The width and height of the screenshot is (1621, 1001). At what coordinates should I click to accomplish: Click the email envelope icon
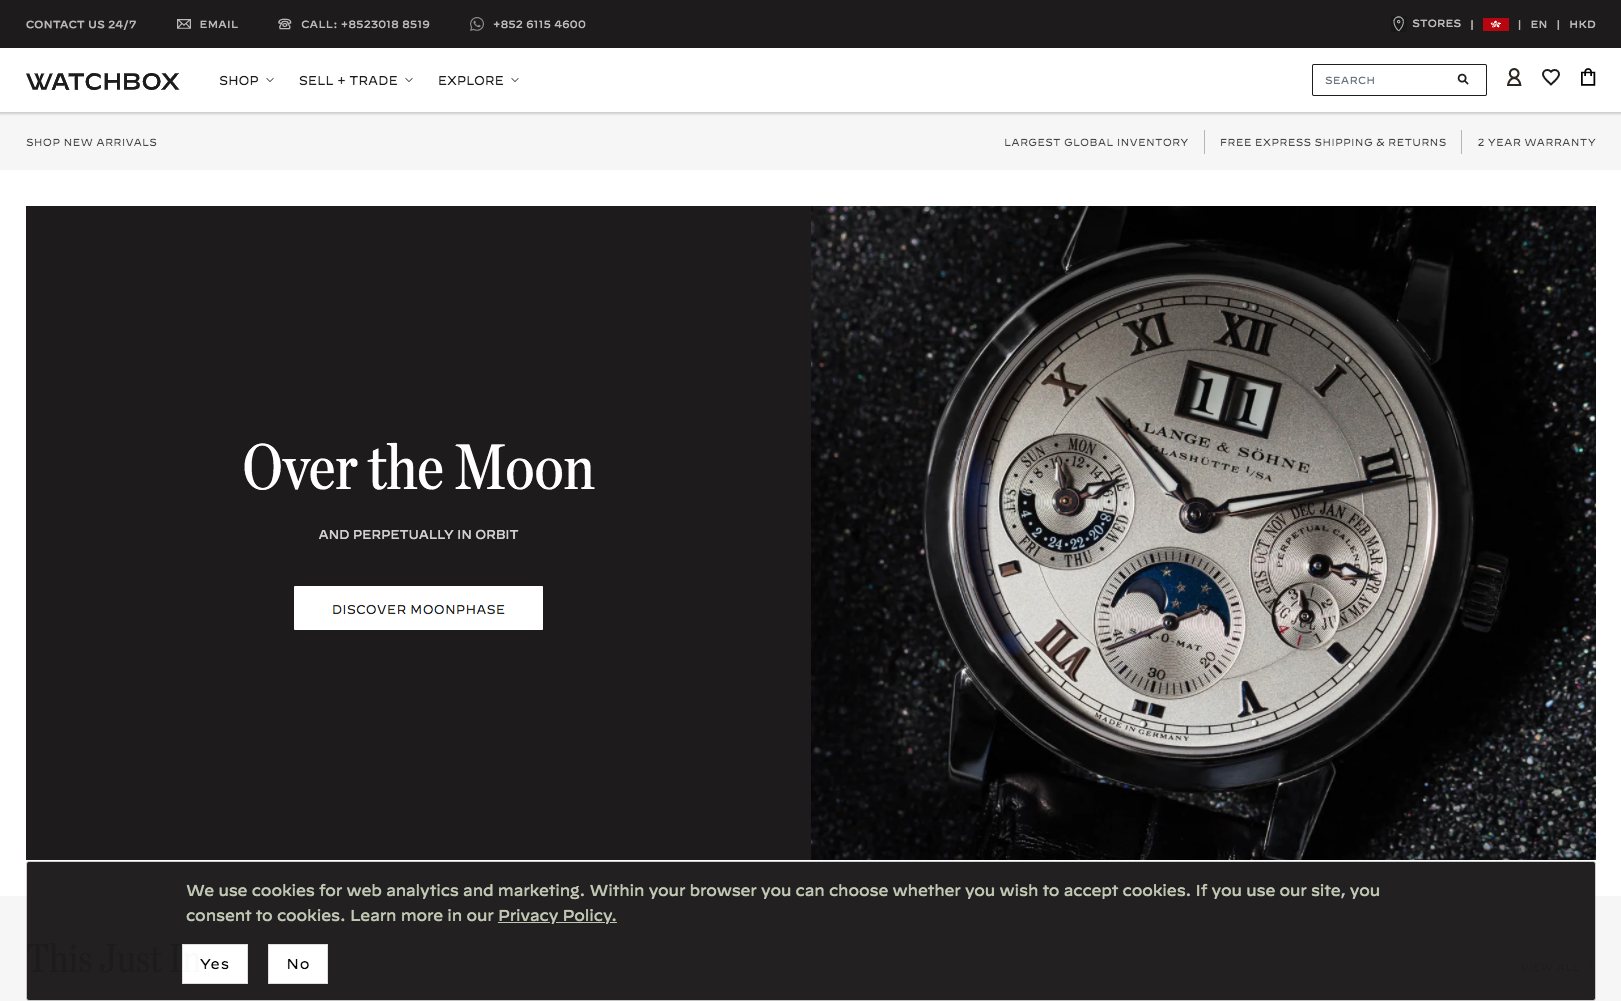(184, 24)
